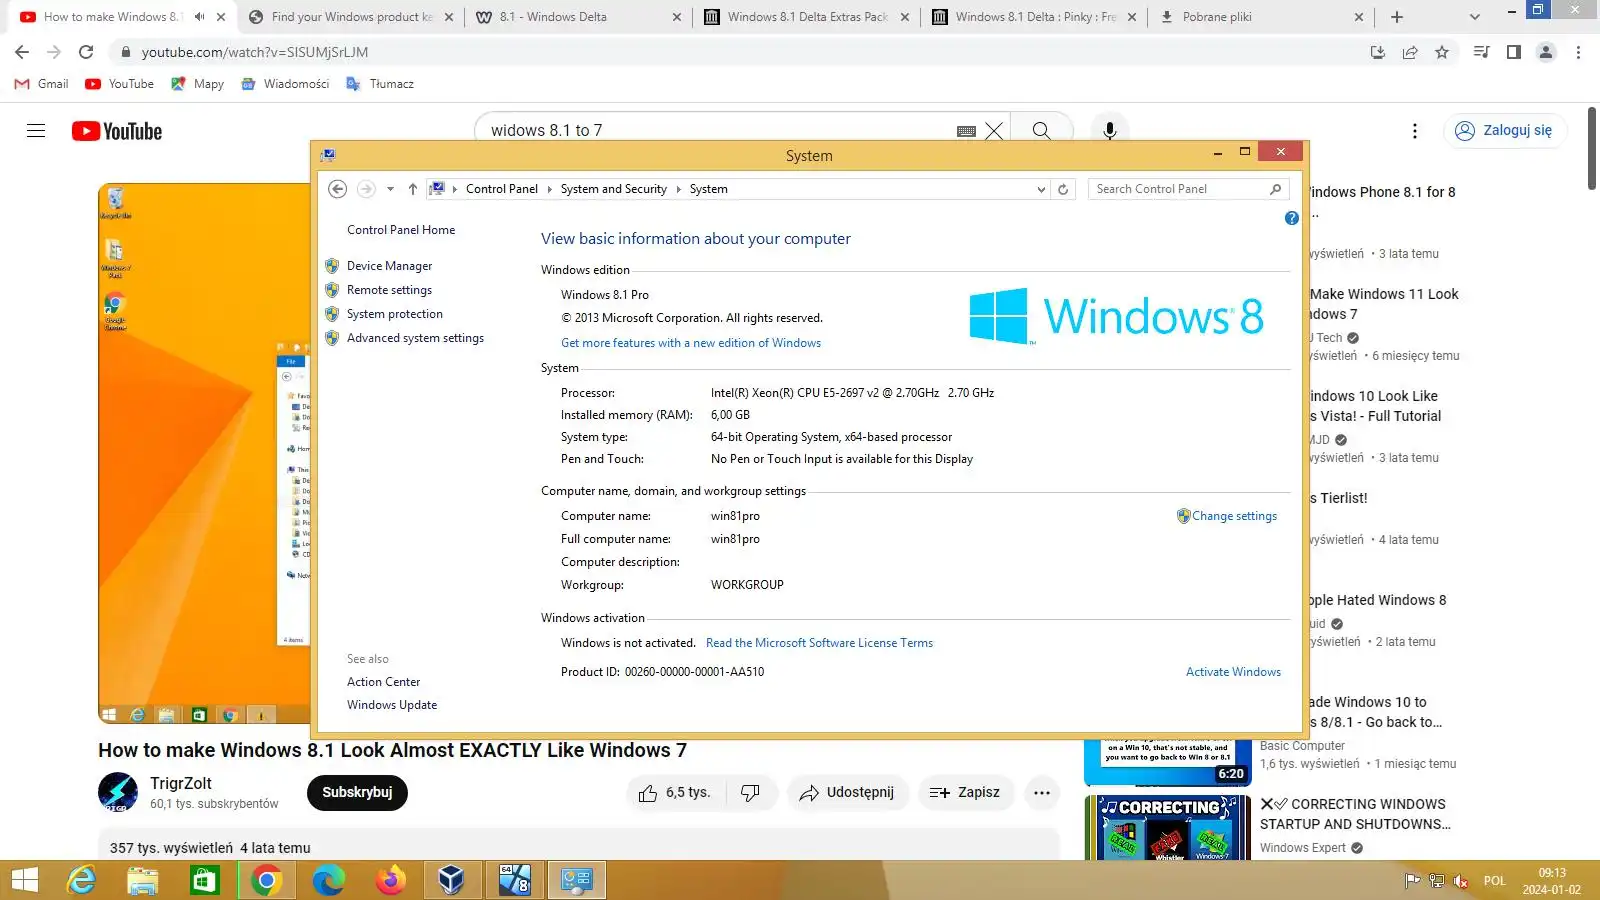The image size is (1600, 900).
Task: Open the Chrome profile avatar
Action: click(x=1546, y=52)
